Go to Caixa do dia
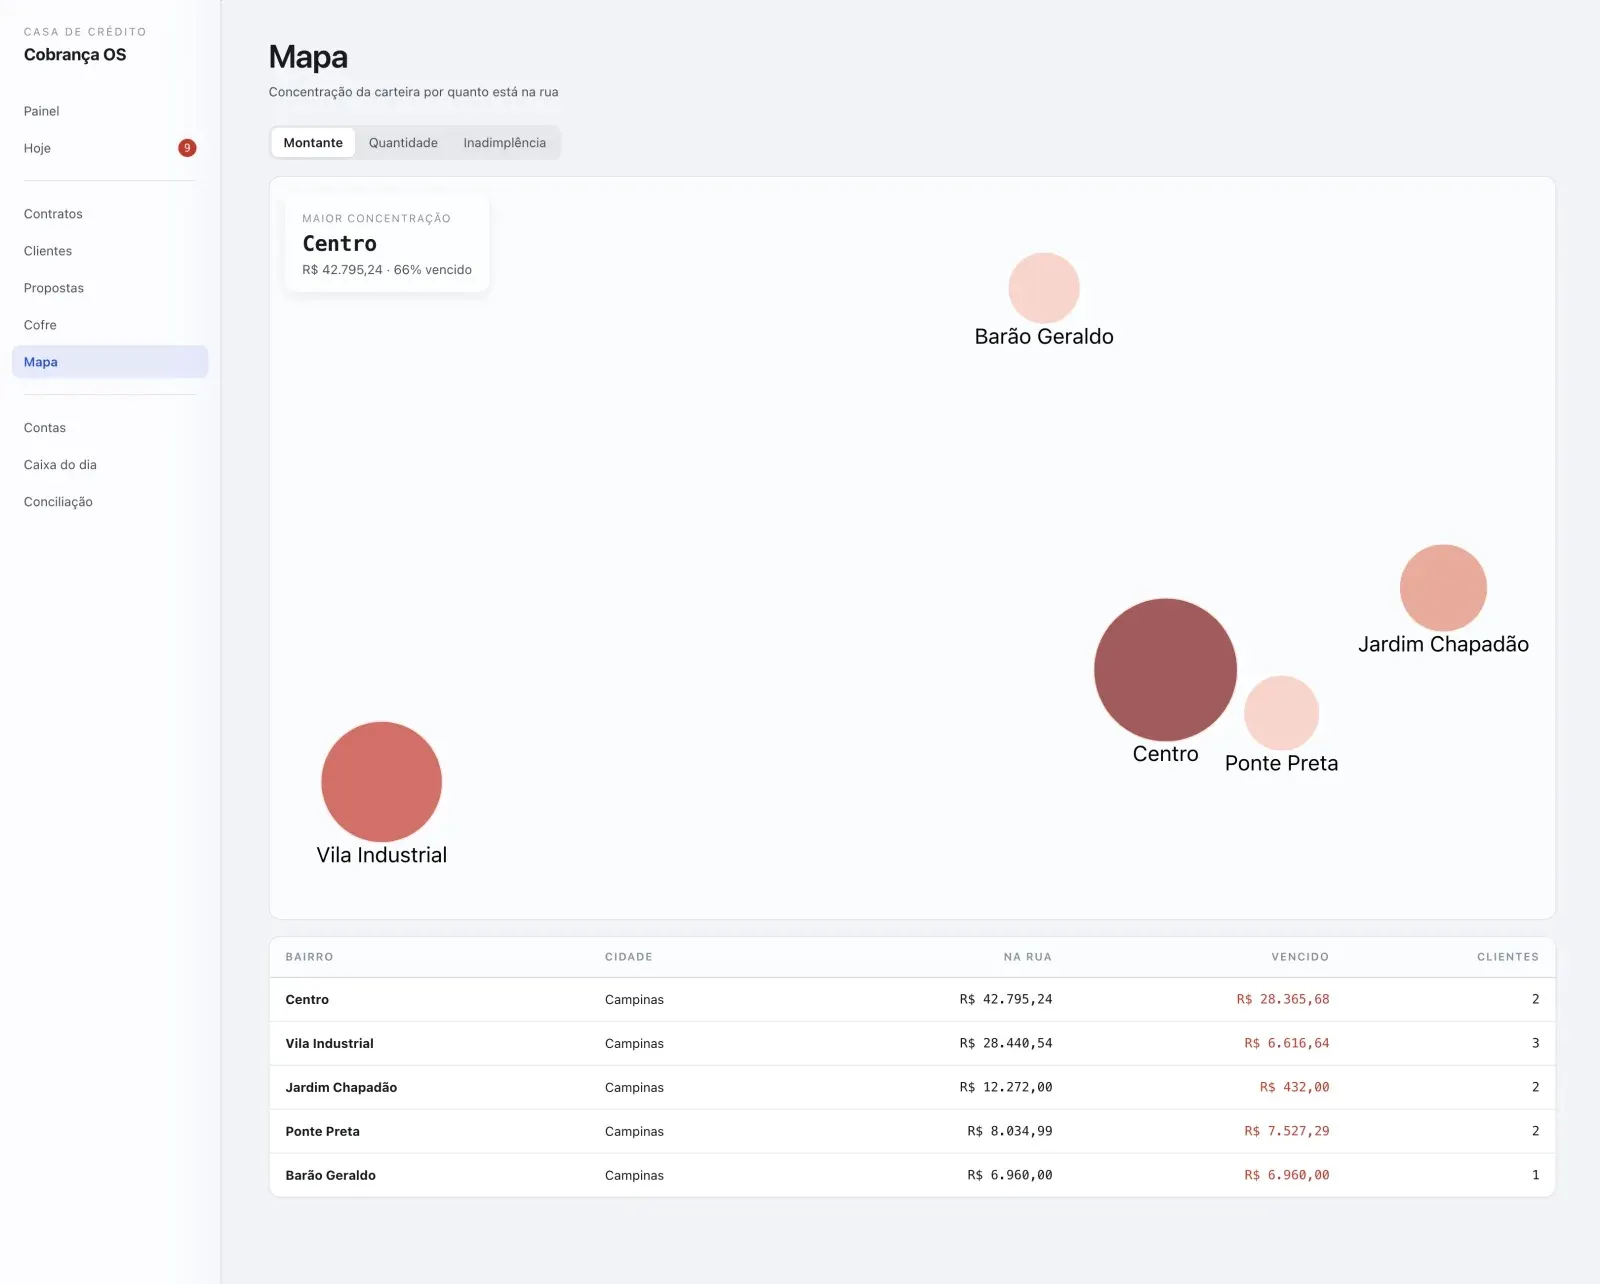Image resolution: width=1600 pixels, height=1284 pixels. [110, 465]
